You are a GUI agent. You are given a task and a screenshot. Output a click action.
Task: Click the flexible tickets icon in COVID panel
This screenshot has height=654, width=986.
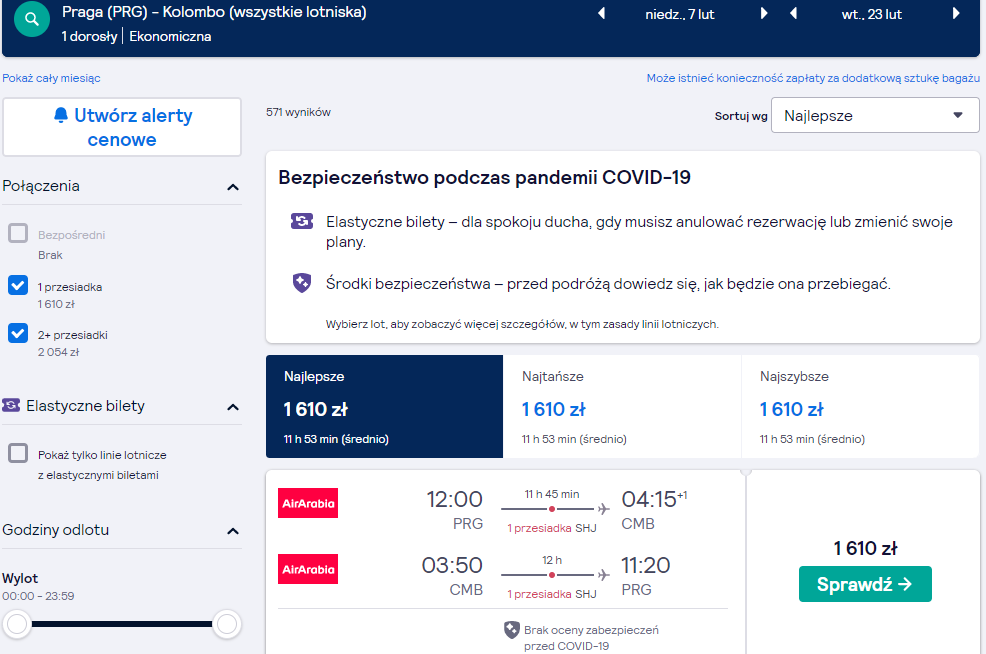[x=302, y=221]
